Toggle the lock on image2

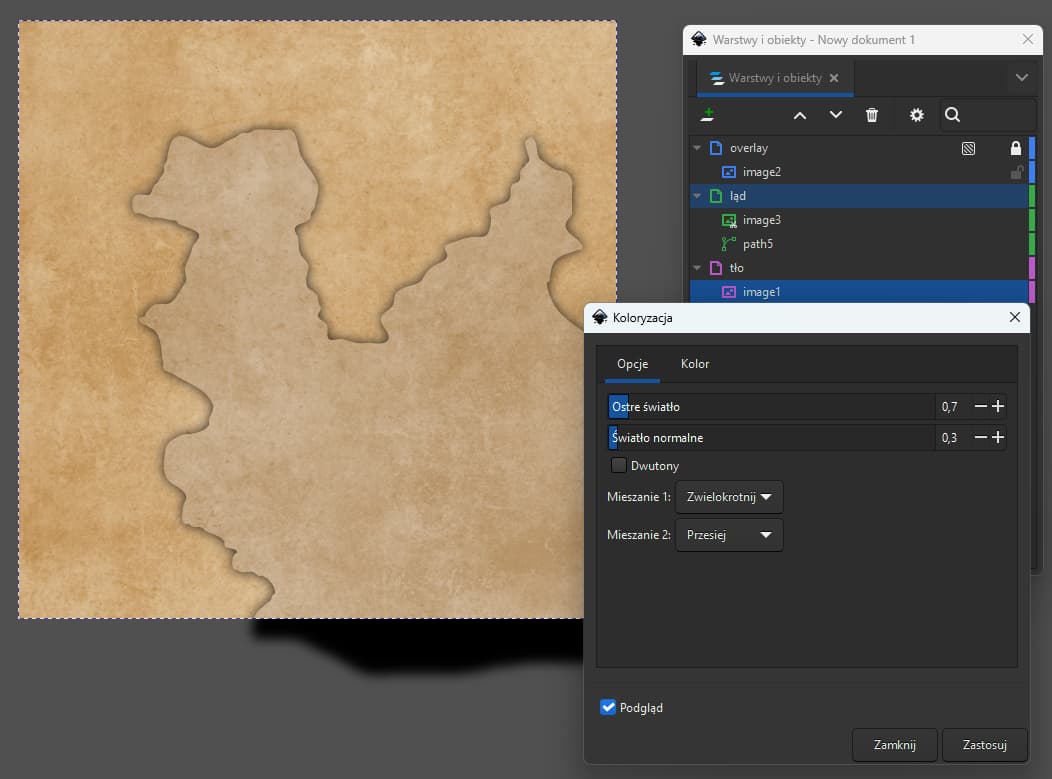pos(1016,172)
